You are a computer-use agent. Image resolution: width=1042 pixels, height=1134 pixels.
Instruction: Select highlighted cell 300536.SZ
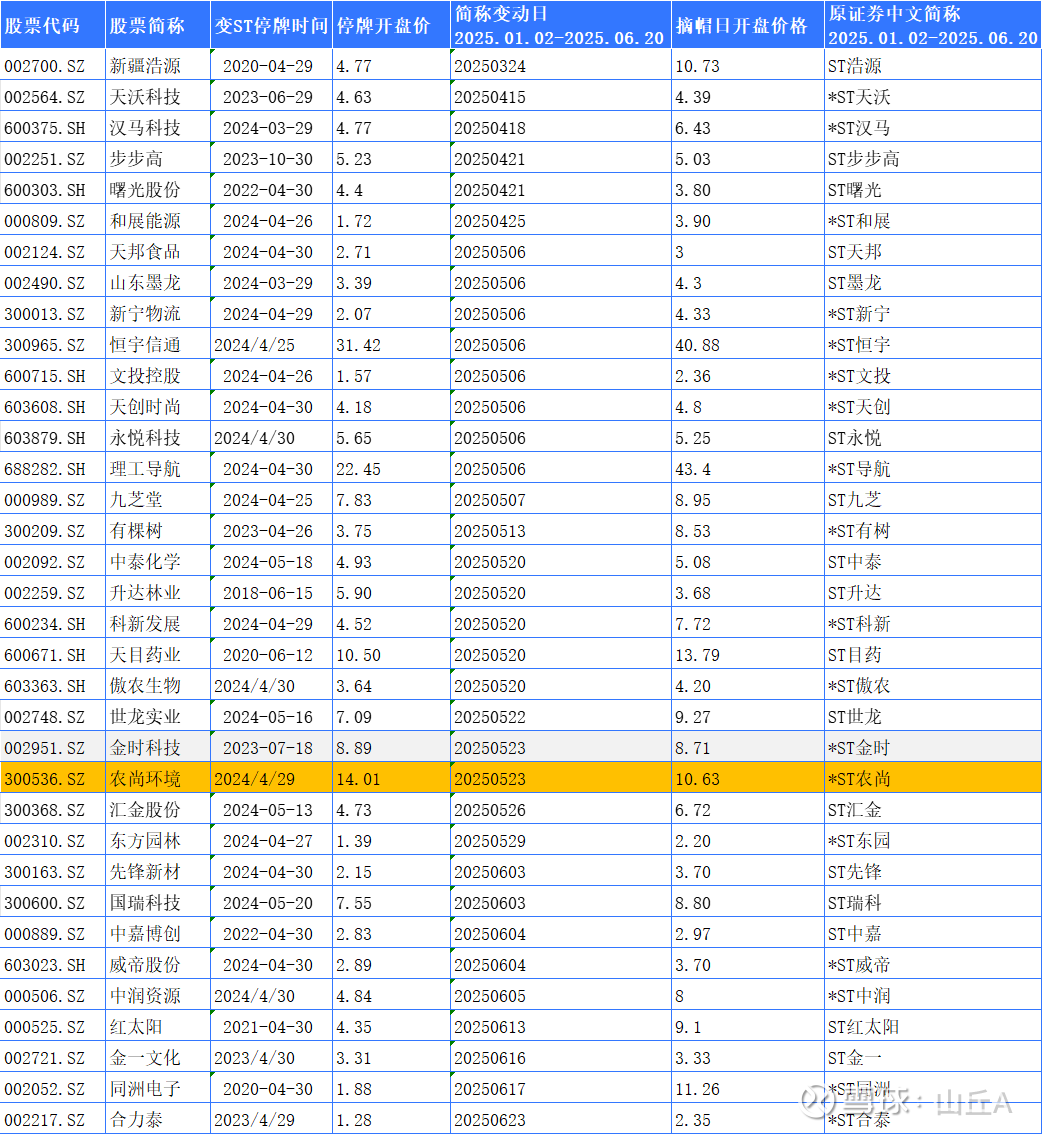(53, 779)
